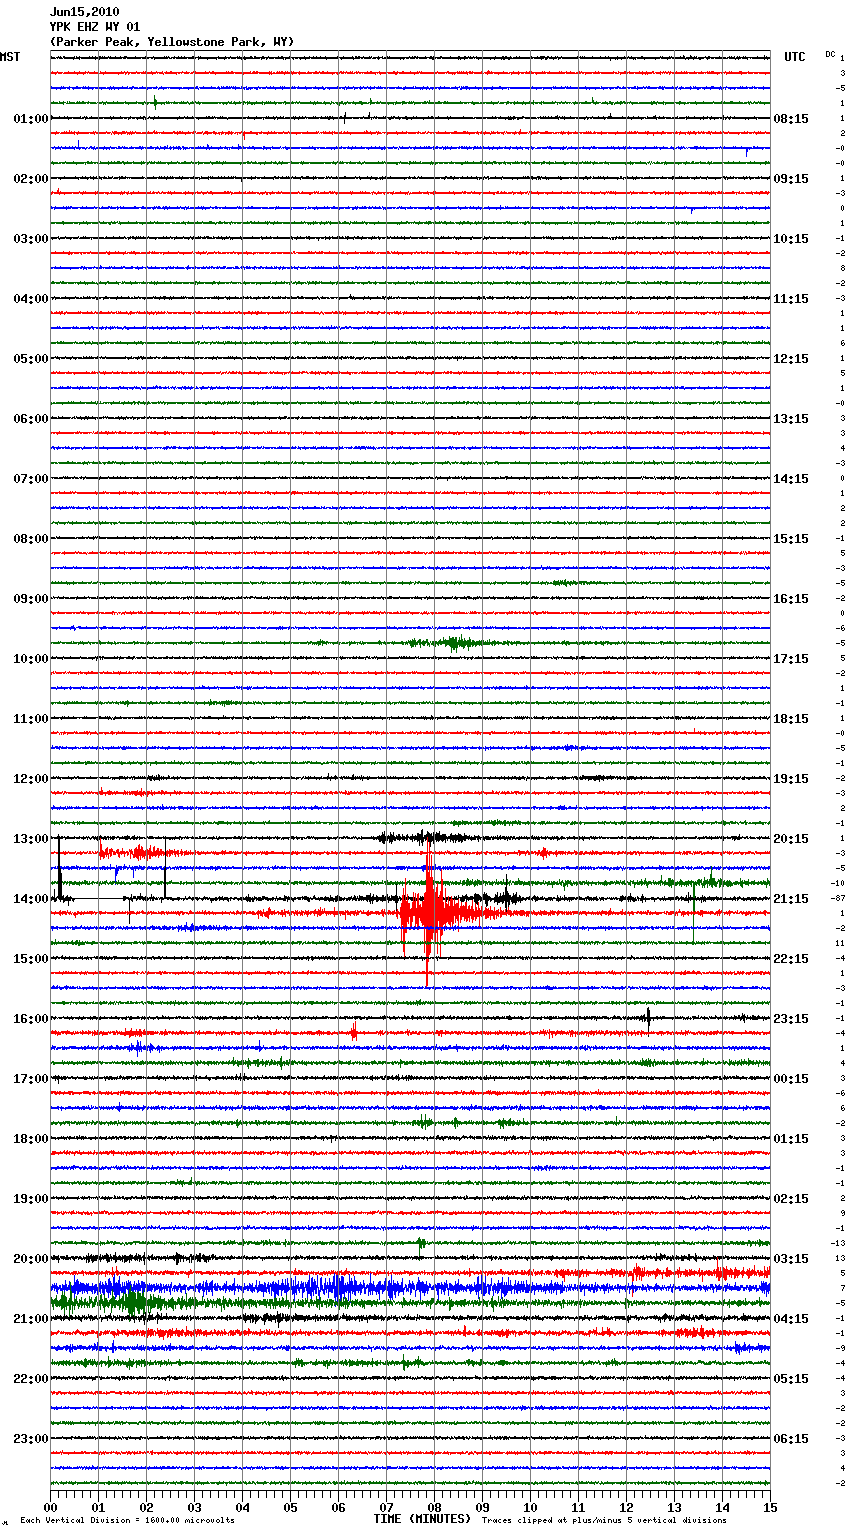The image size is (850, 1534).
Task: Click the 14:00 MST time label
Action: point(31,899)
